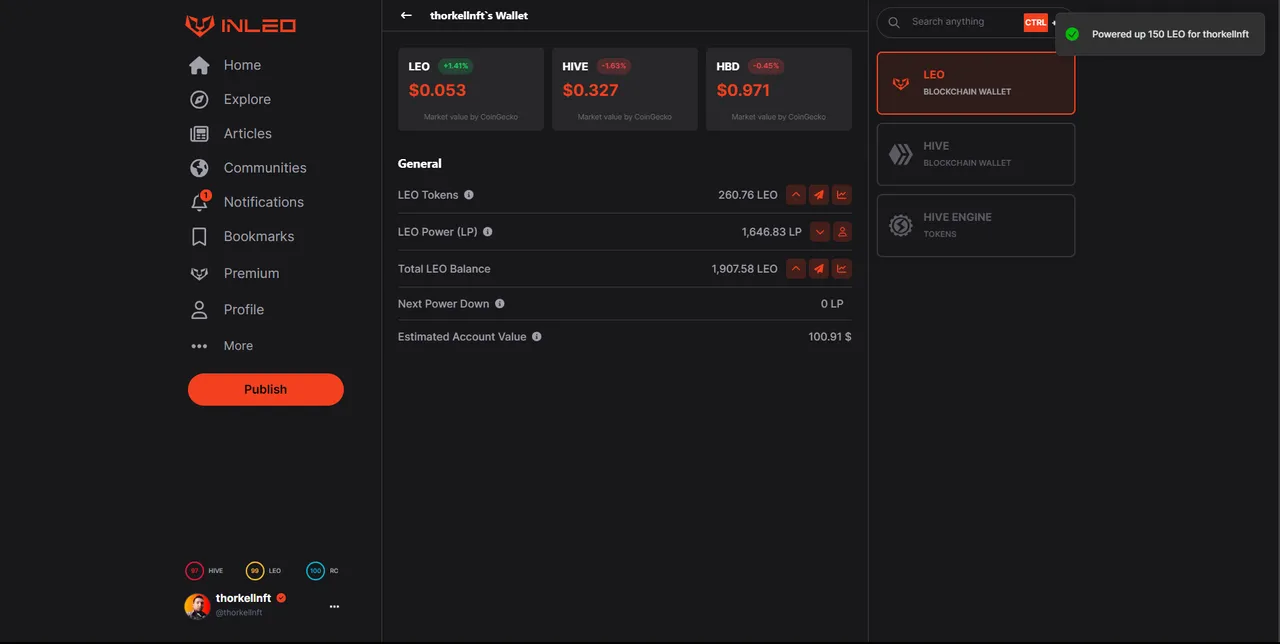Image resolution: width=1280 pixels, height=644 pixels.
Task: Click the search magnifier icon
Action: click(894, 22)
